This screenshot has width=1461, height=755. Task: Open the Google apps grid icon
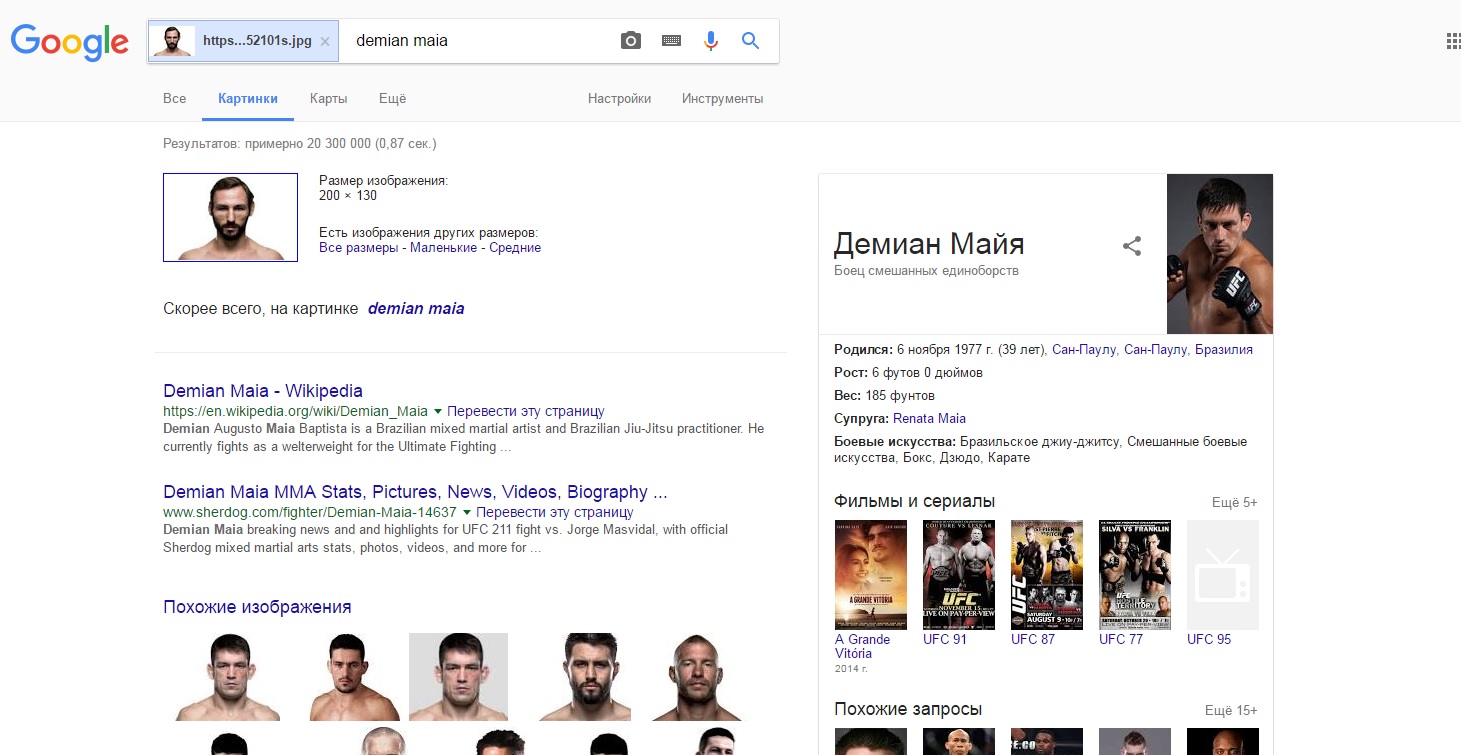[1453, 41]
